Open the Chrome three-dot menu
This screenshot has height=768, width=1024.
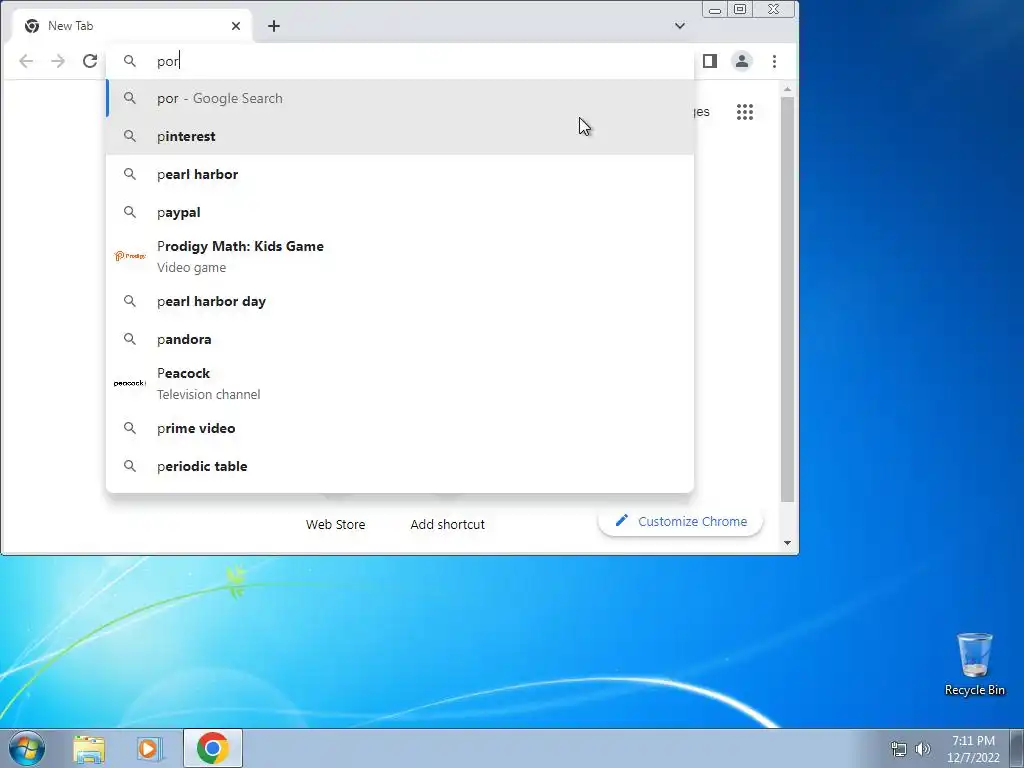pos(775,61)
